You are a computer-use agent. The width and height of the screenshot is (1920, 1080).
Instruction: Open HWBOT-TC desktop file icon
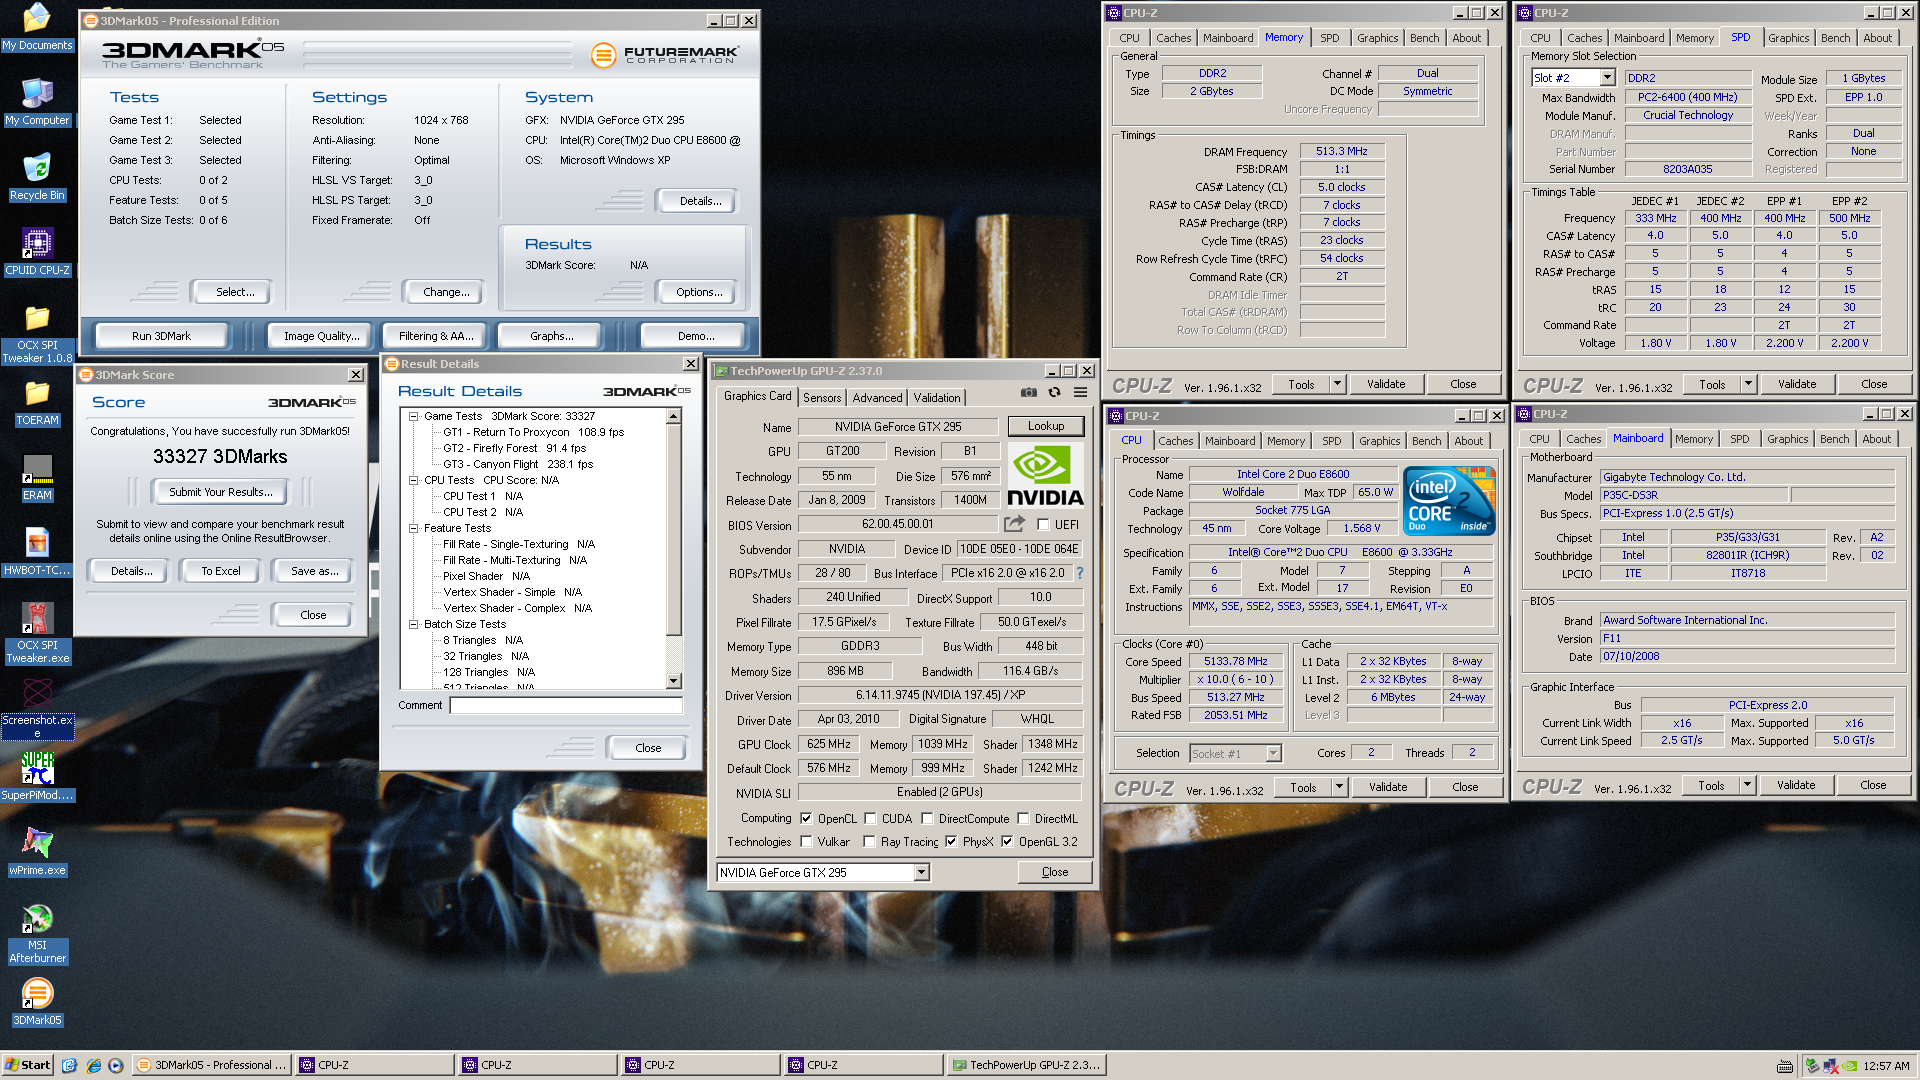pyautogui.click(x=37, y=552)
